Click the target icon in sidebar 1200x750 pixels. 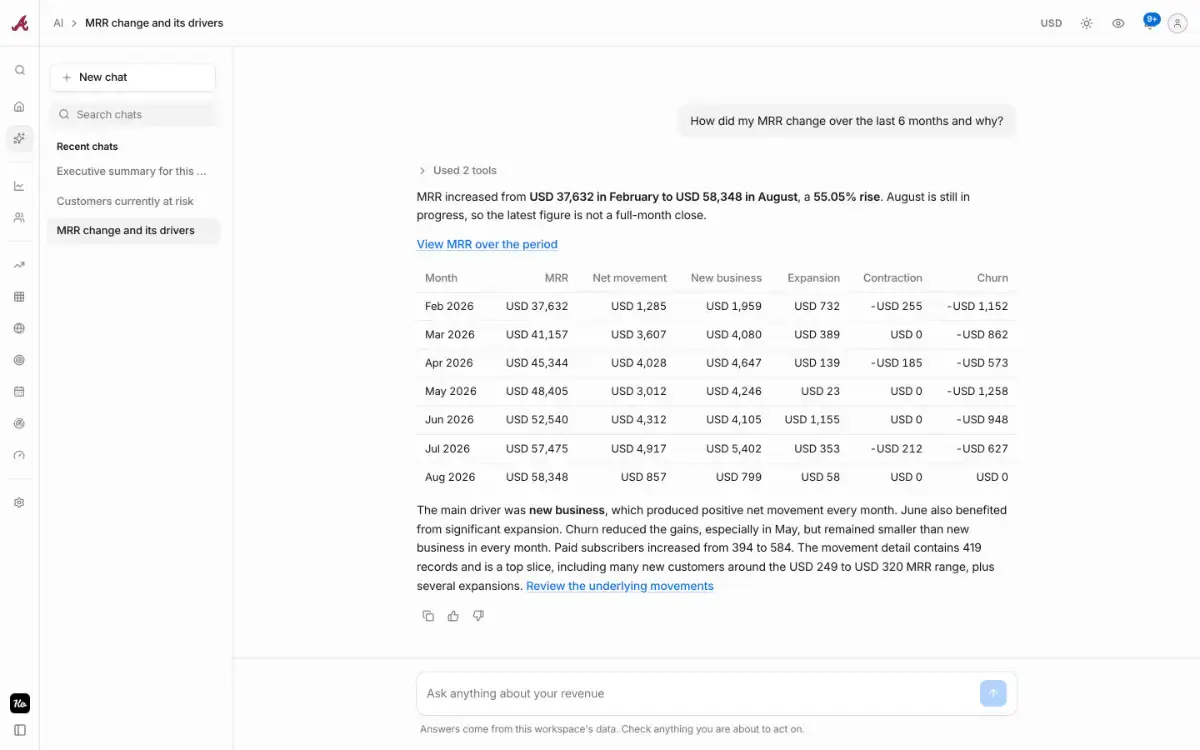(19, 360)
